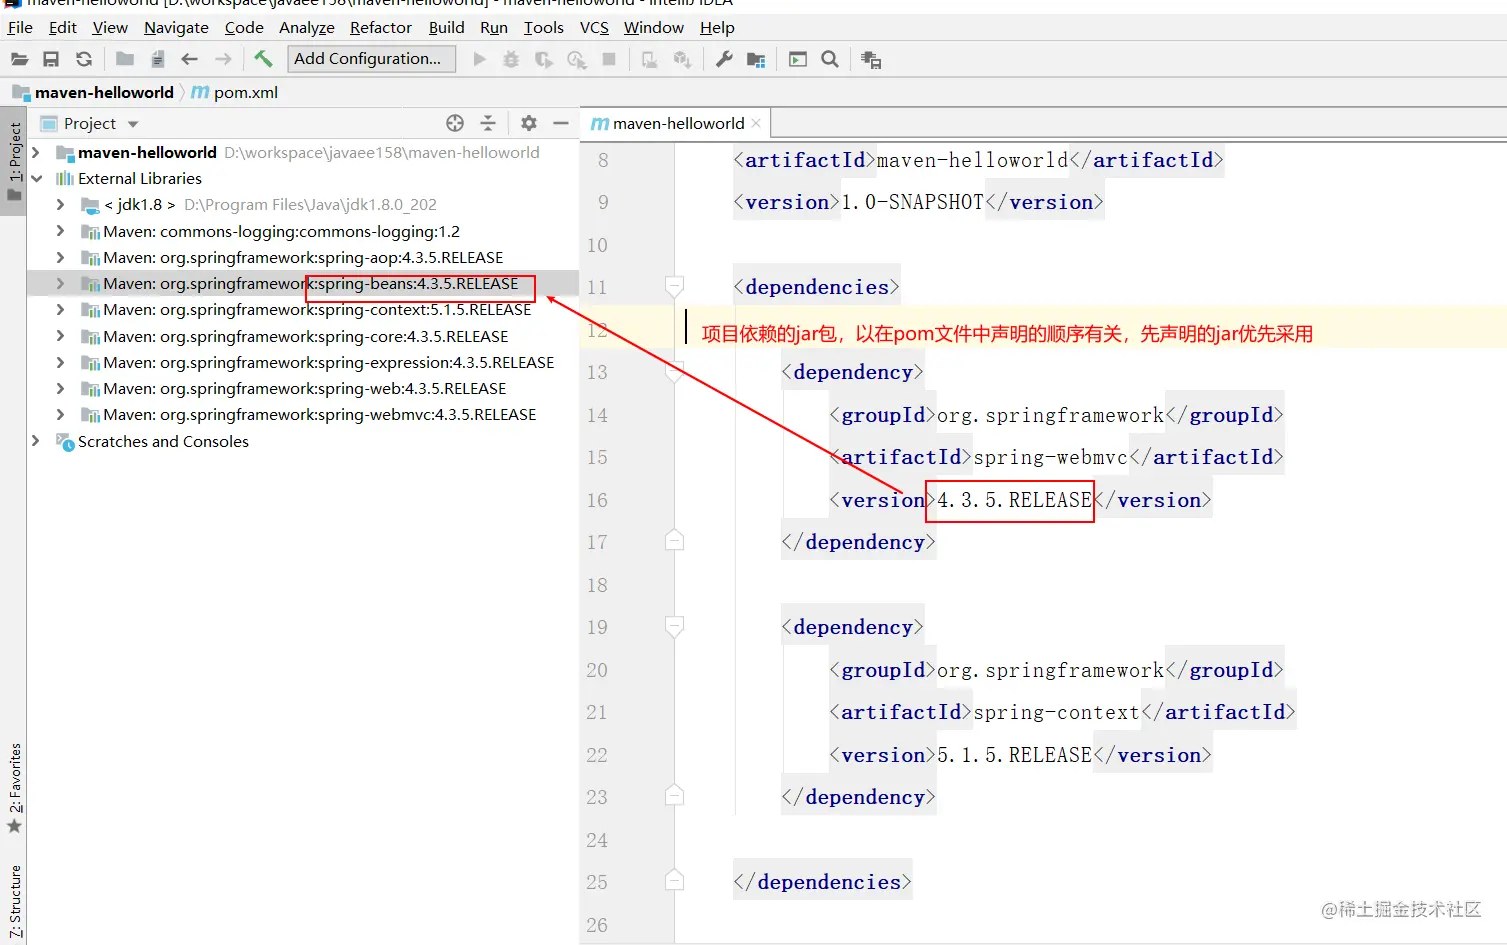This screenshot has width=1507, height=945.
Task: Click the Profiler run icon
Action: [x=577, y=60]
